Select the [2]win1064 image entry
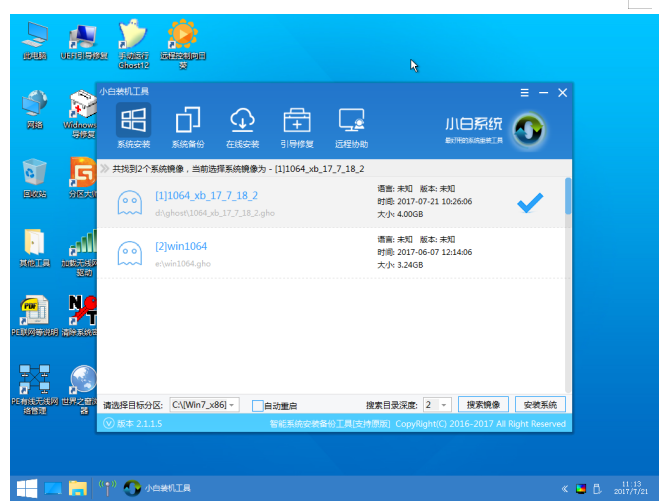 331,253
